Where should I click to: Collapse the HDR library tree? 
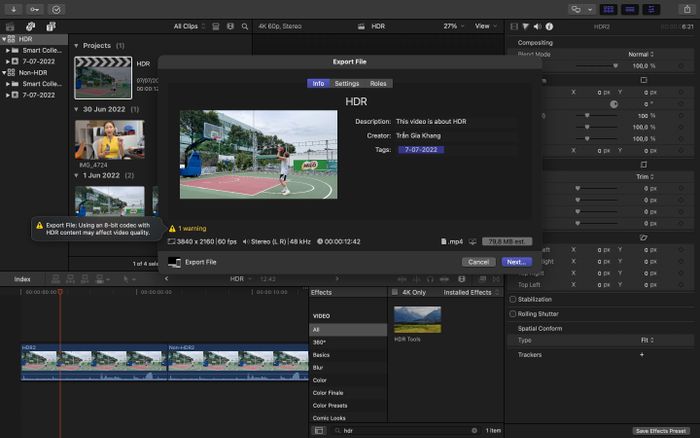click(x=4, y=39)
